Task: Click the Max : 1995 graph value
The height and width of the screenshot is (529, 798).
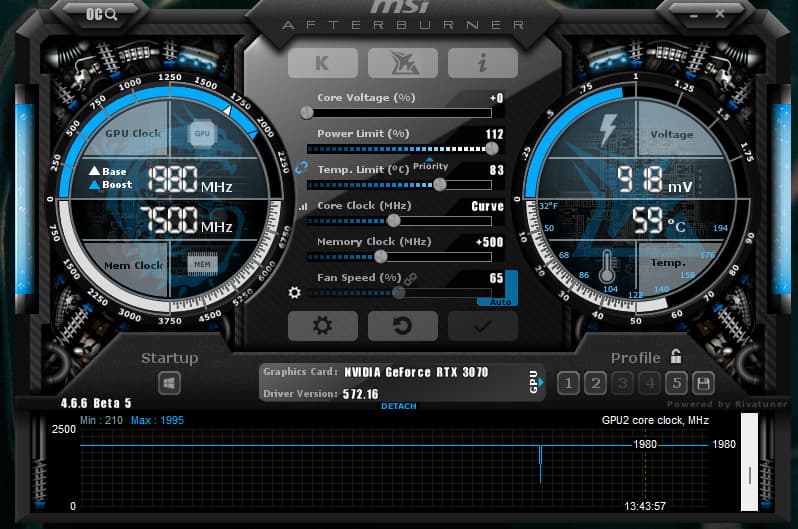Action: click(x=157, y=420)
